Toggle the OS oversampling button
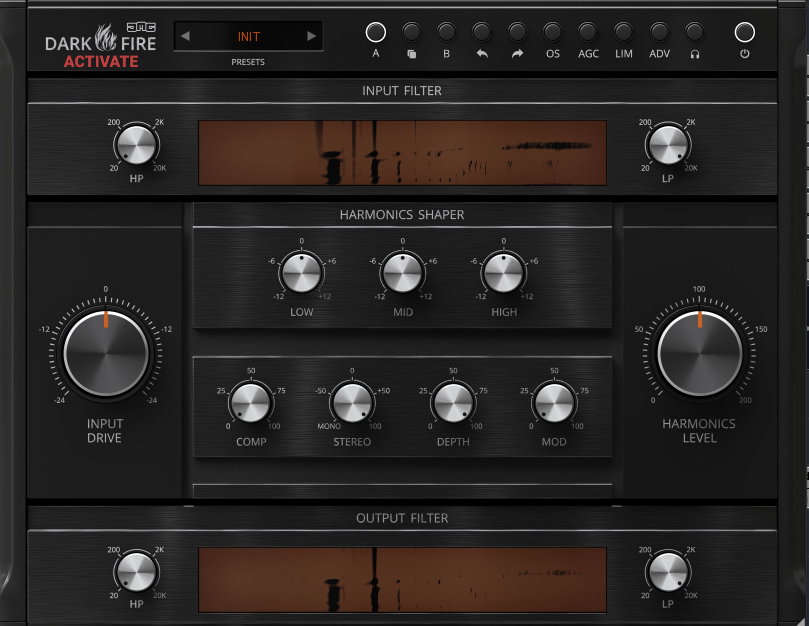Image resolution: width=809 pixels, height=626 pixels. pyautogui.click(x=553, y=32)
